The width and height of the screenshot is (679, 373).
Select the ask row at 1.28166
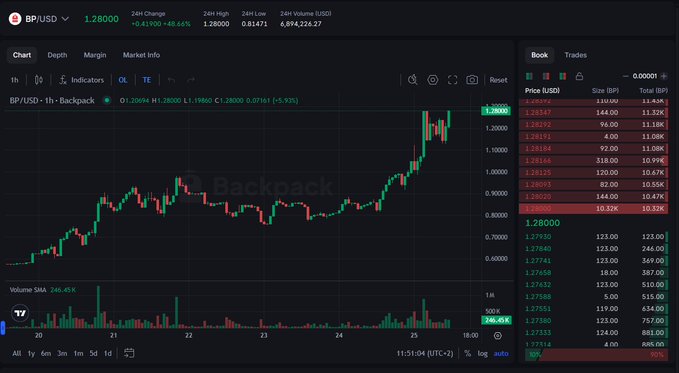594,161
